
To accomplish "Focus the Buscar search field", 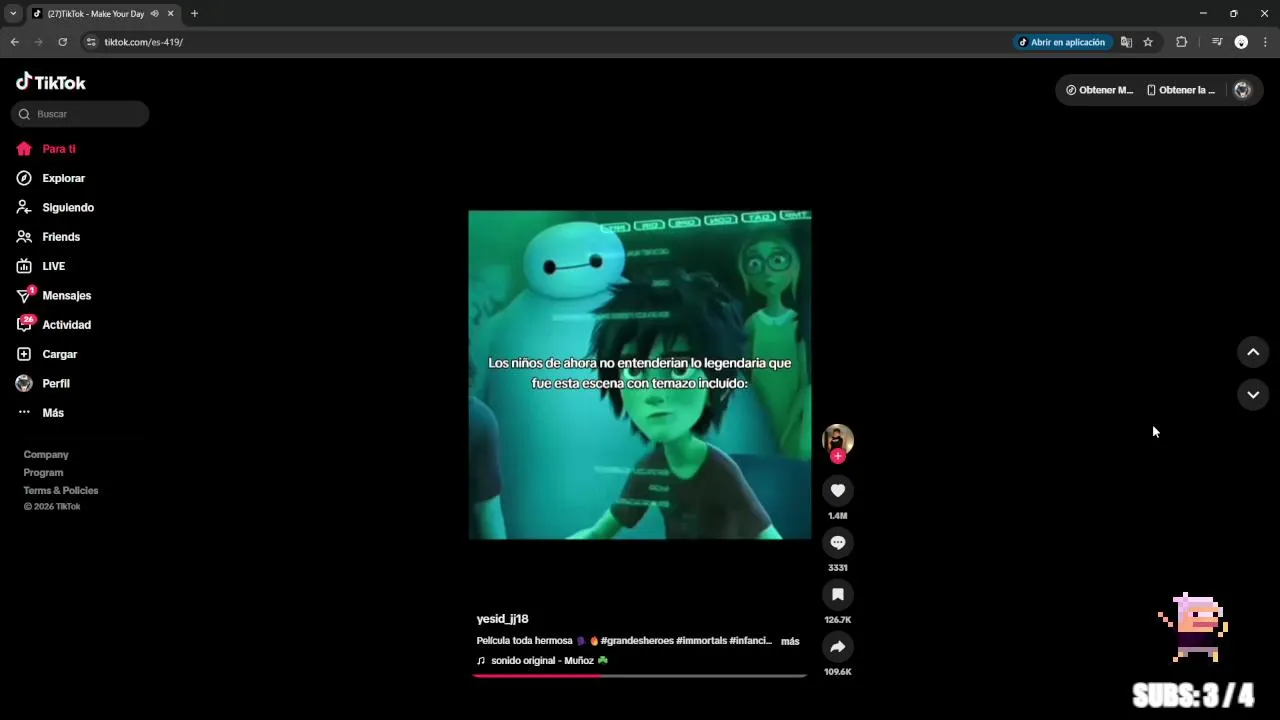I will (80, 114).
